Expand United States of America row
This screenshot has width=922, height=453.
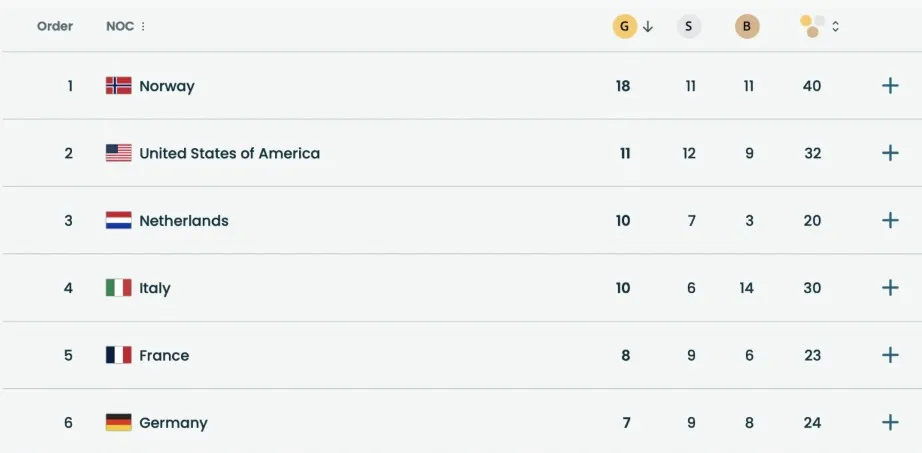pyautogui.click(x=890, y=153)
